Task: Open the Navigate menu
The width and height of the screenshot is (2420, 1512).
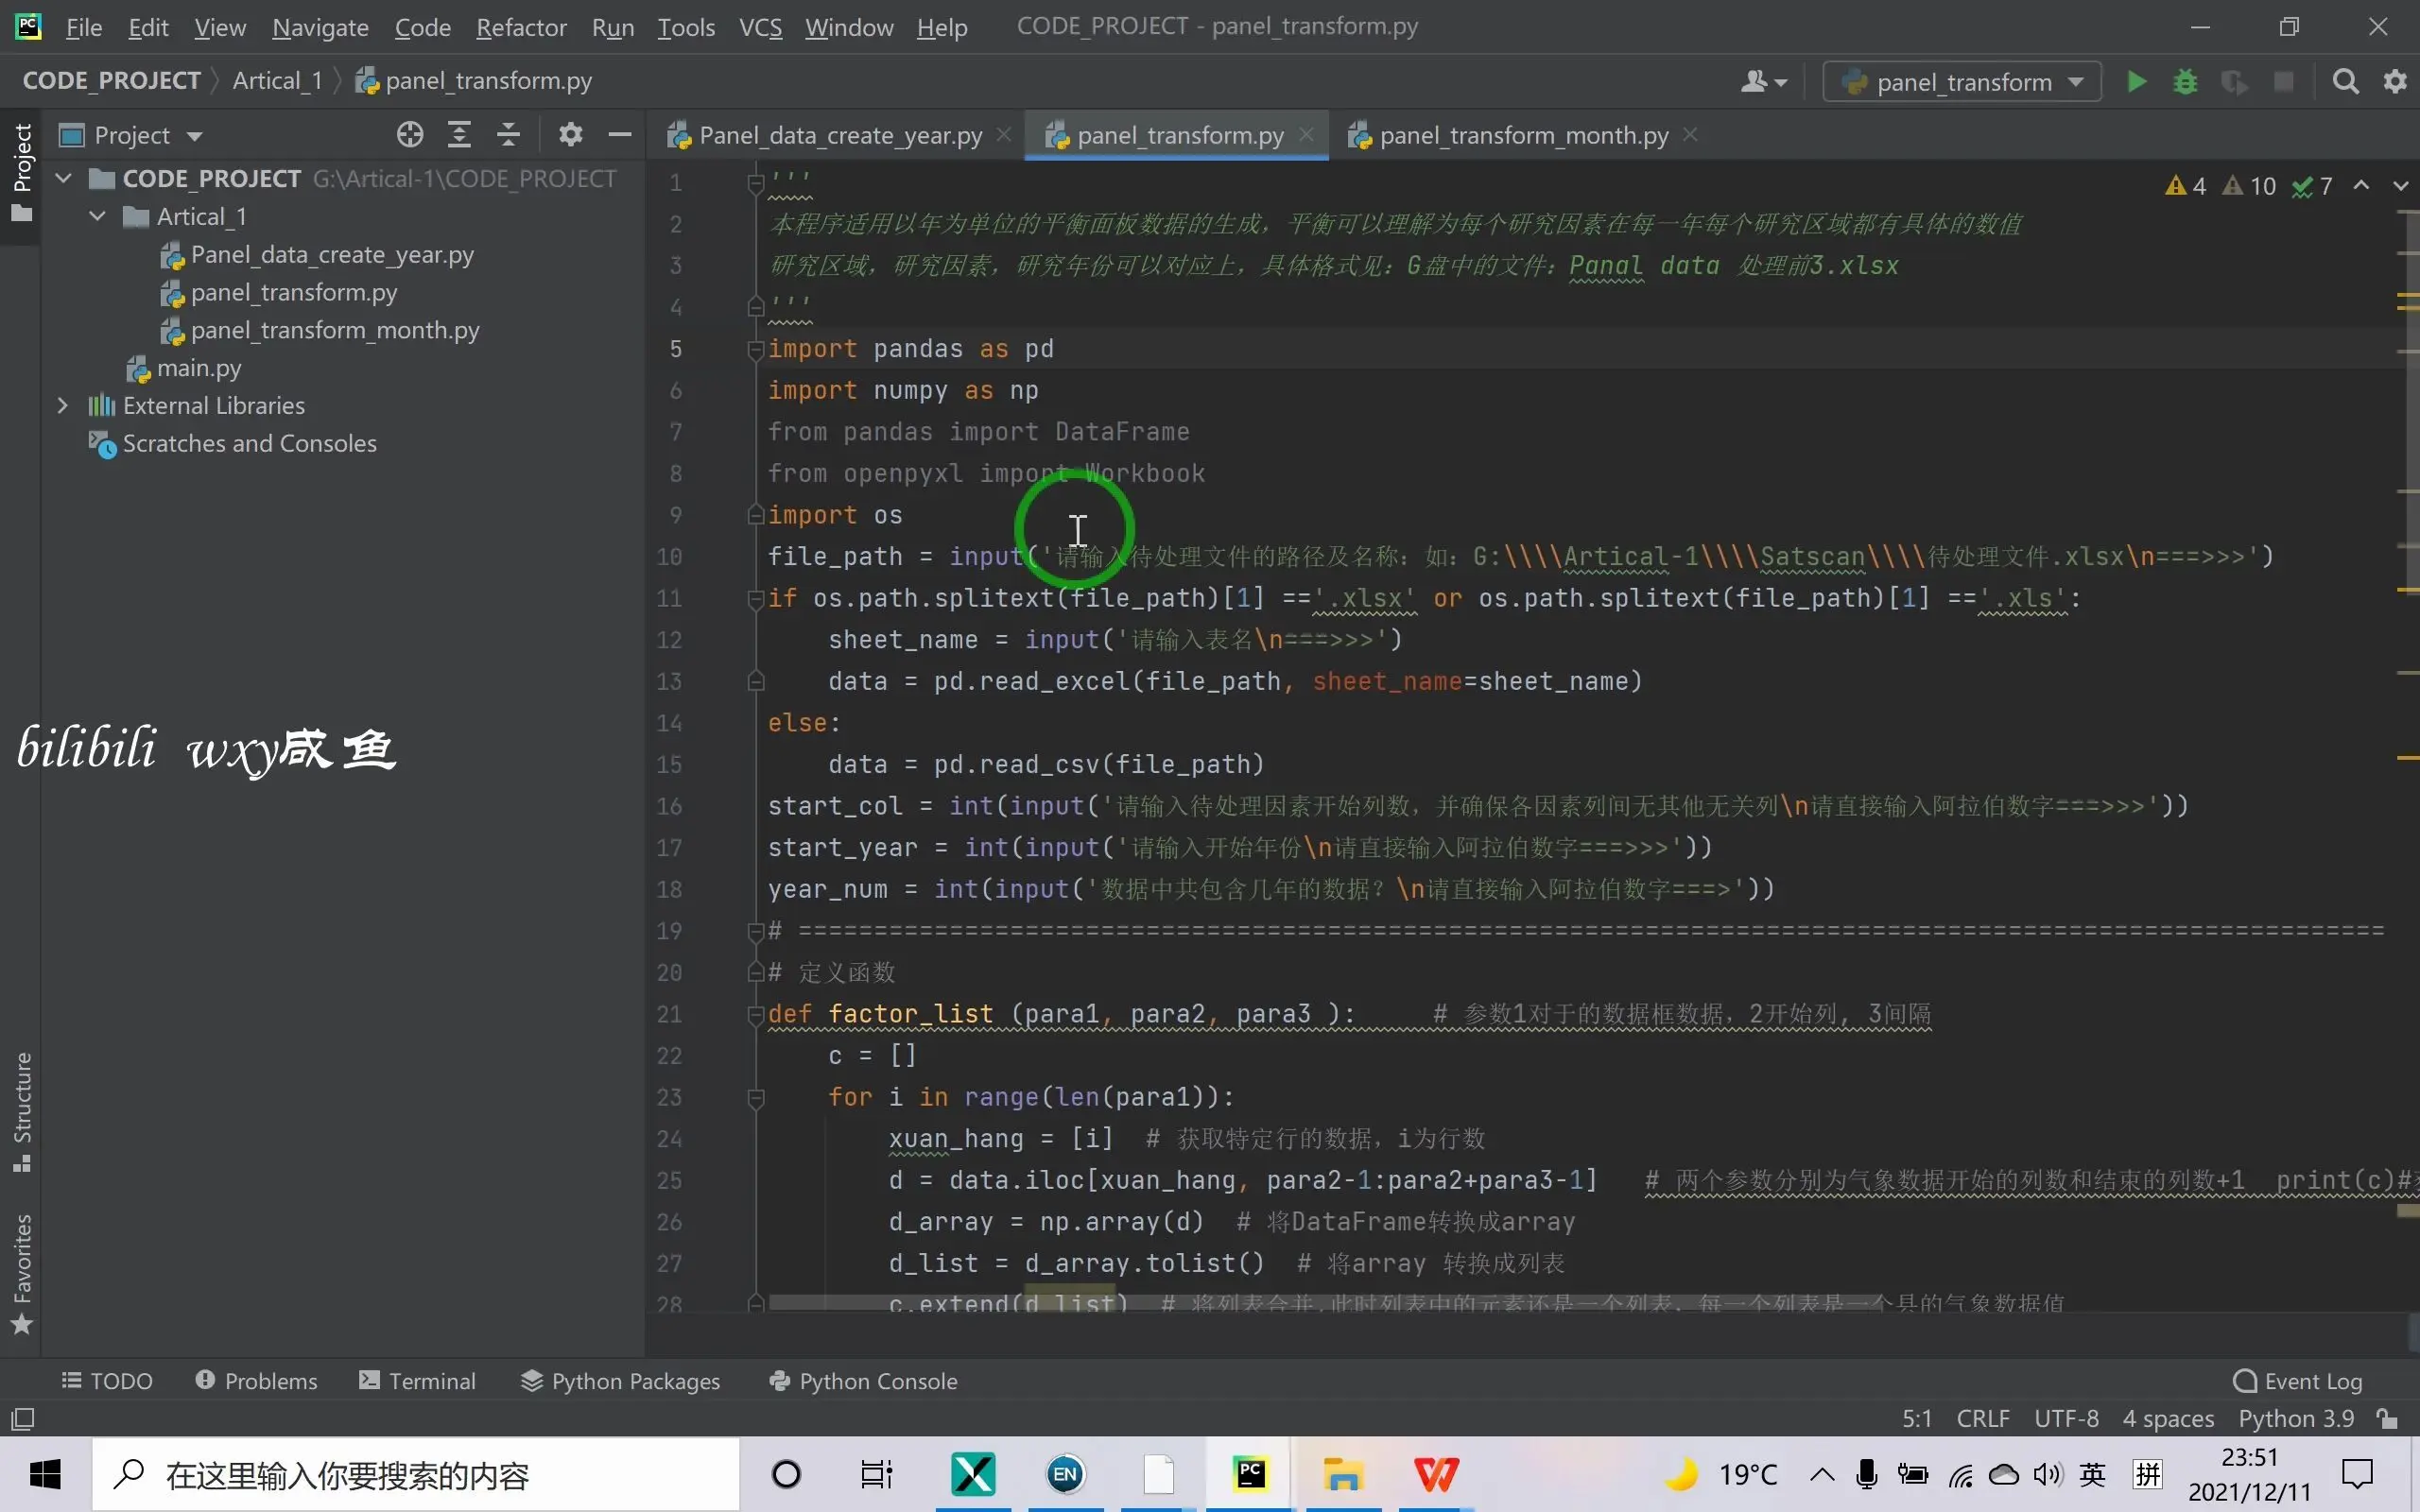Action: click(320, 27)
